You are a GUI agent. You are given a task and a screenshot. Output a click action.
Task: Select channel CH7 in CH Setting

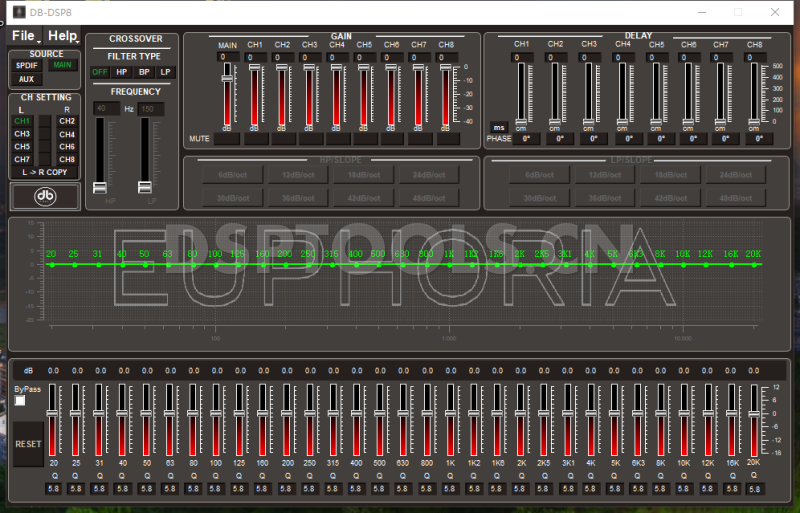(x=22, y=159)
